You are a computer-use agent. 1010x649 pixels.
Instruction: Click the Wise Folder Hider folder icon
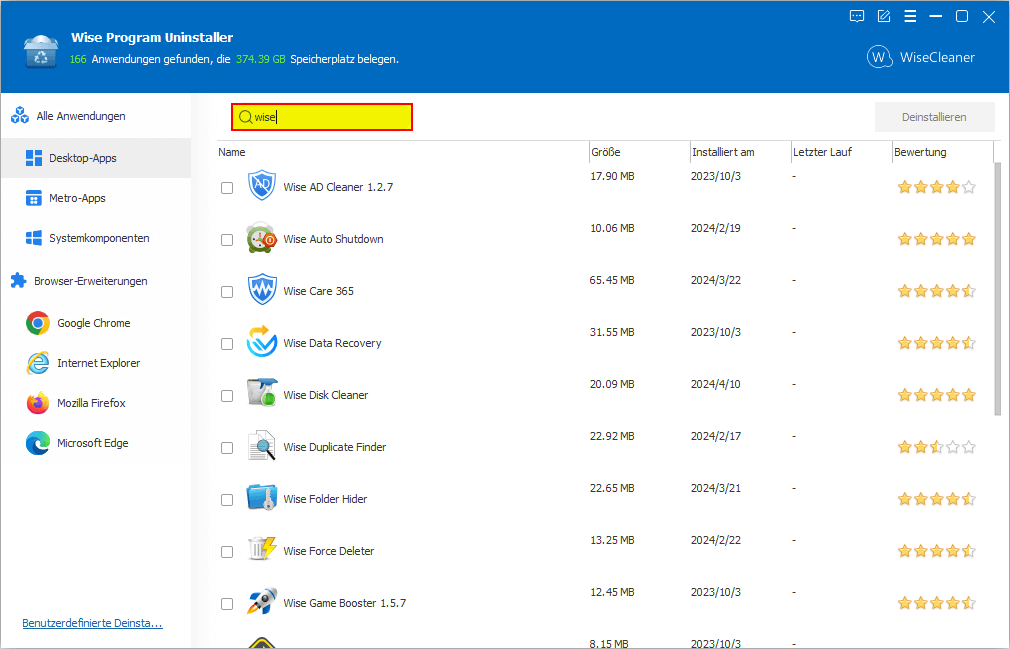(x=262, y=498)
